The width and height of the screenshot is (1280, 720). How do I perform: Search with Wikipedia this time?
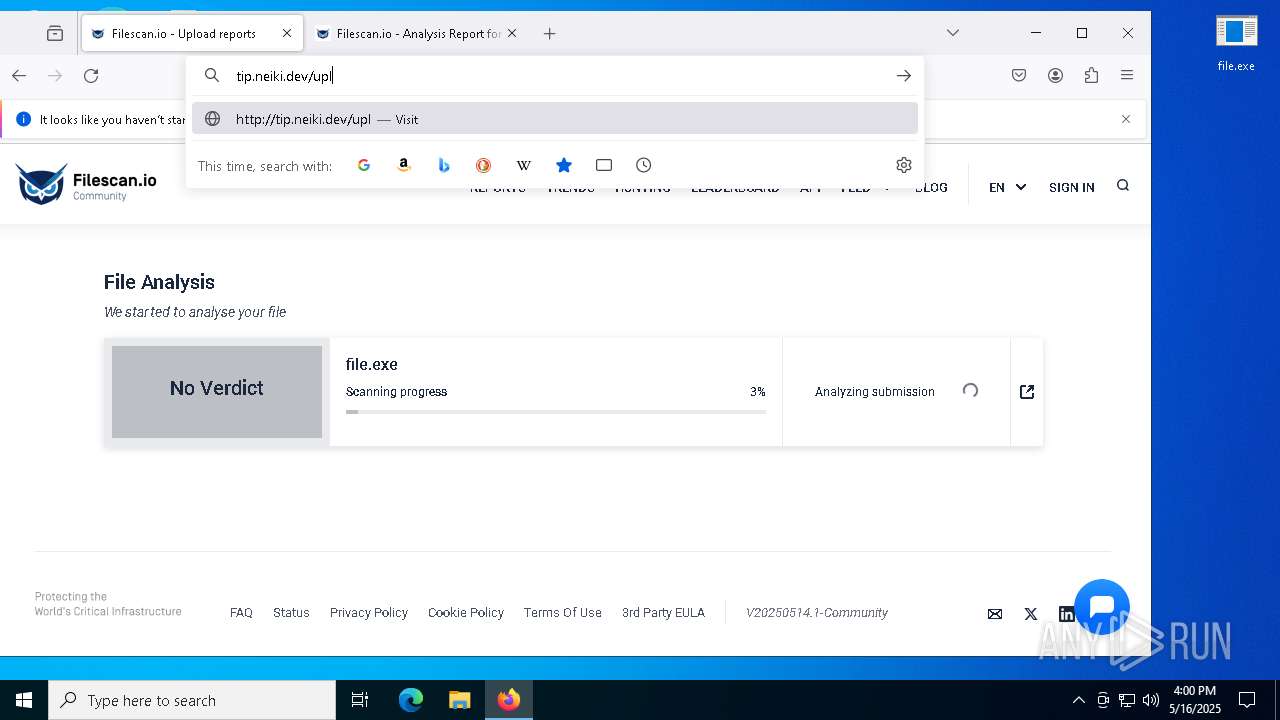[x=524, y=165]
